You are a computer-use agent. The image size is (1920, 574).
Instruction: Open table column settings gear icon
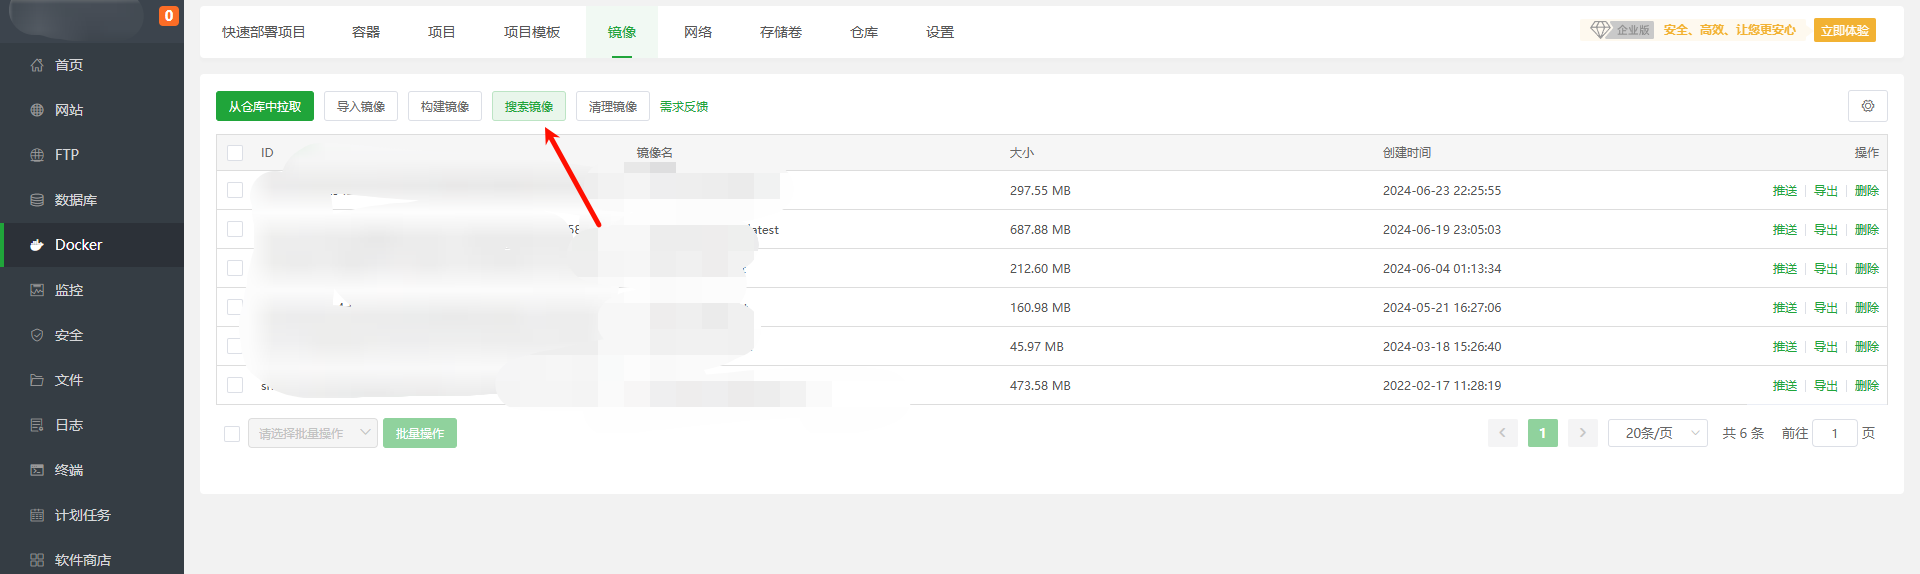coord(1867,106)
